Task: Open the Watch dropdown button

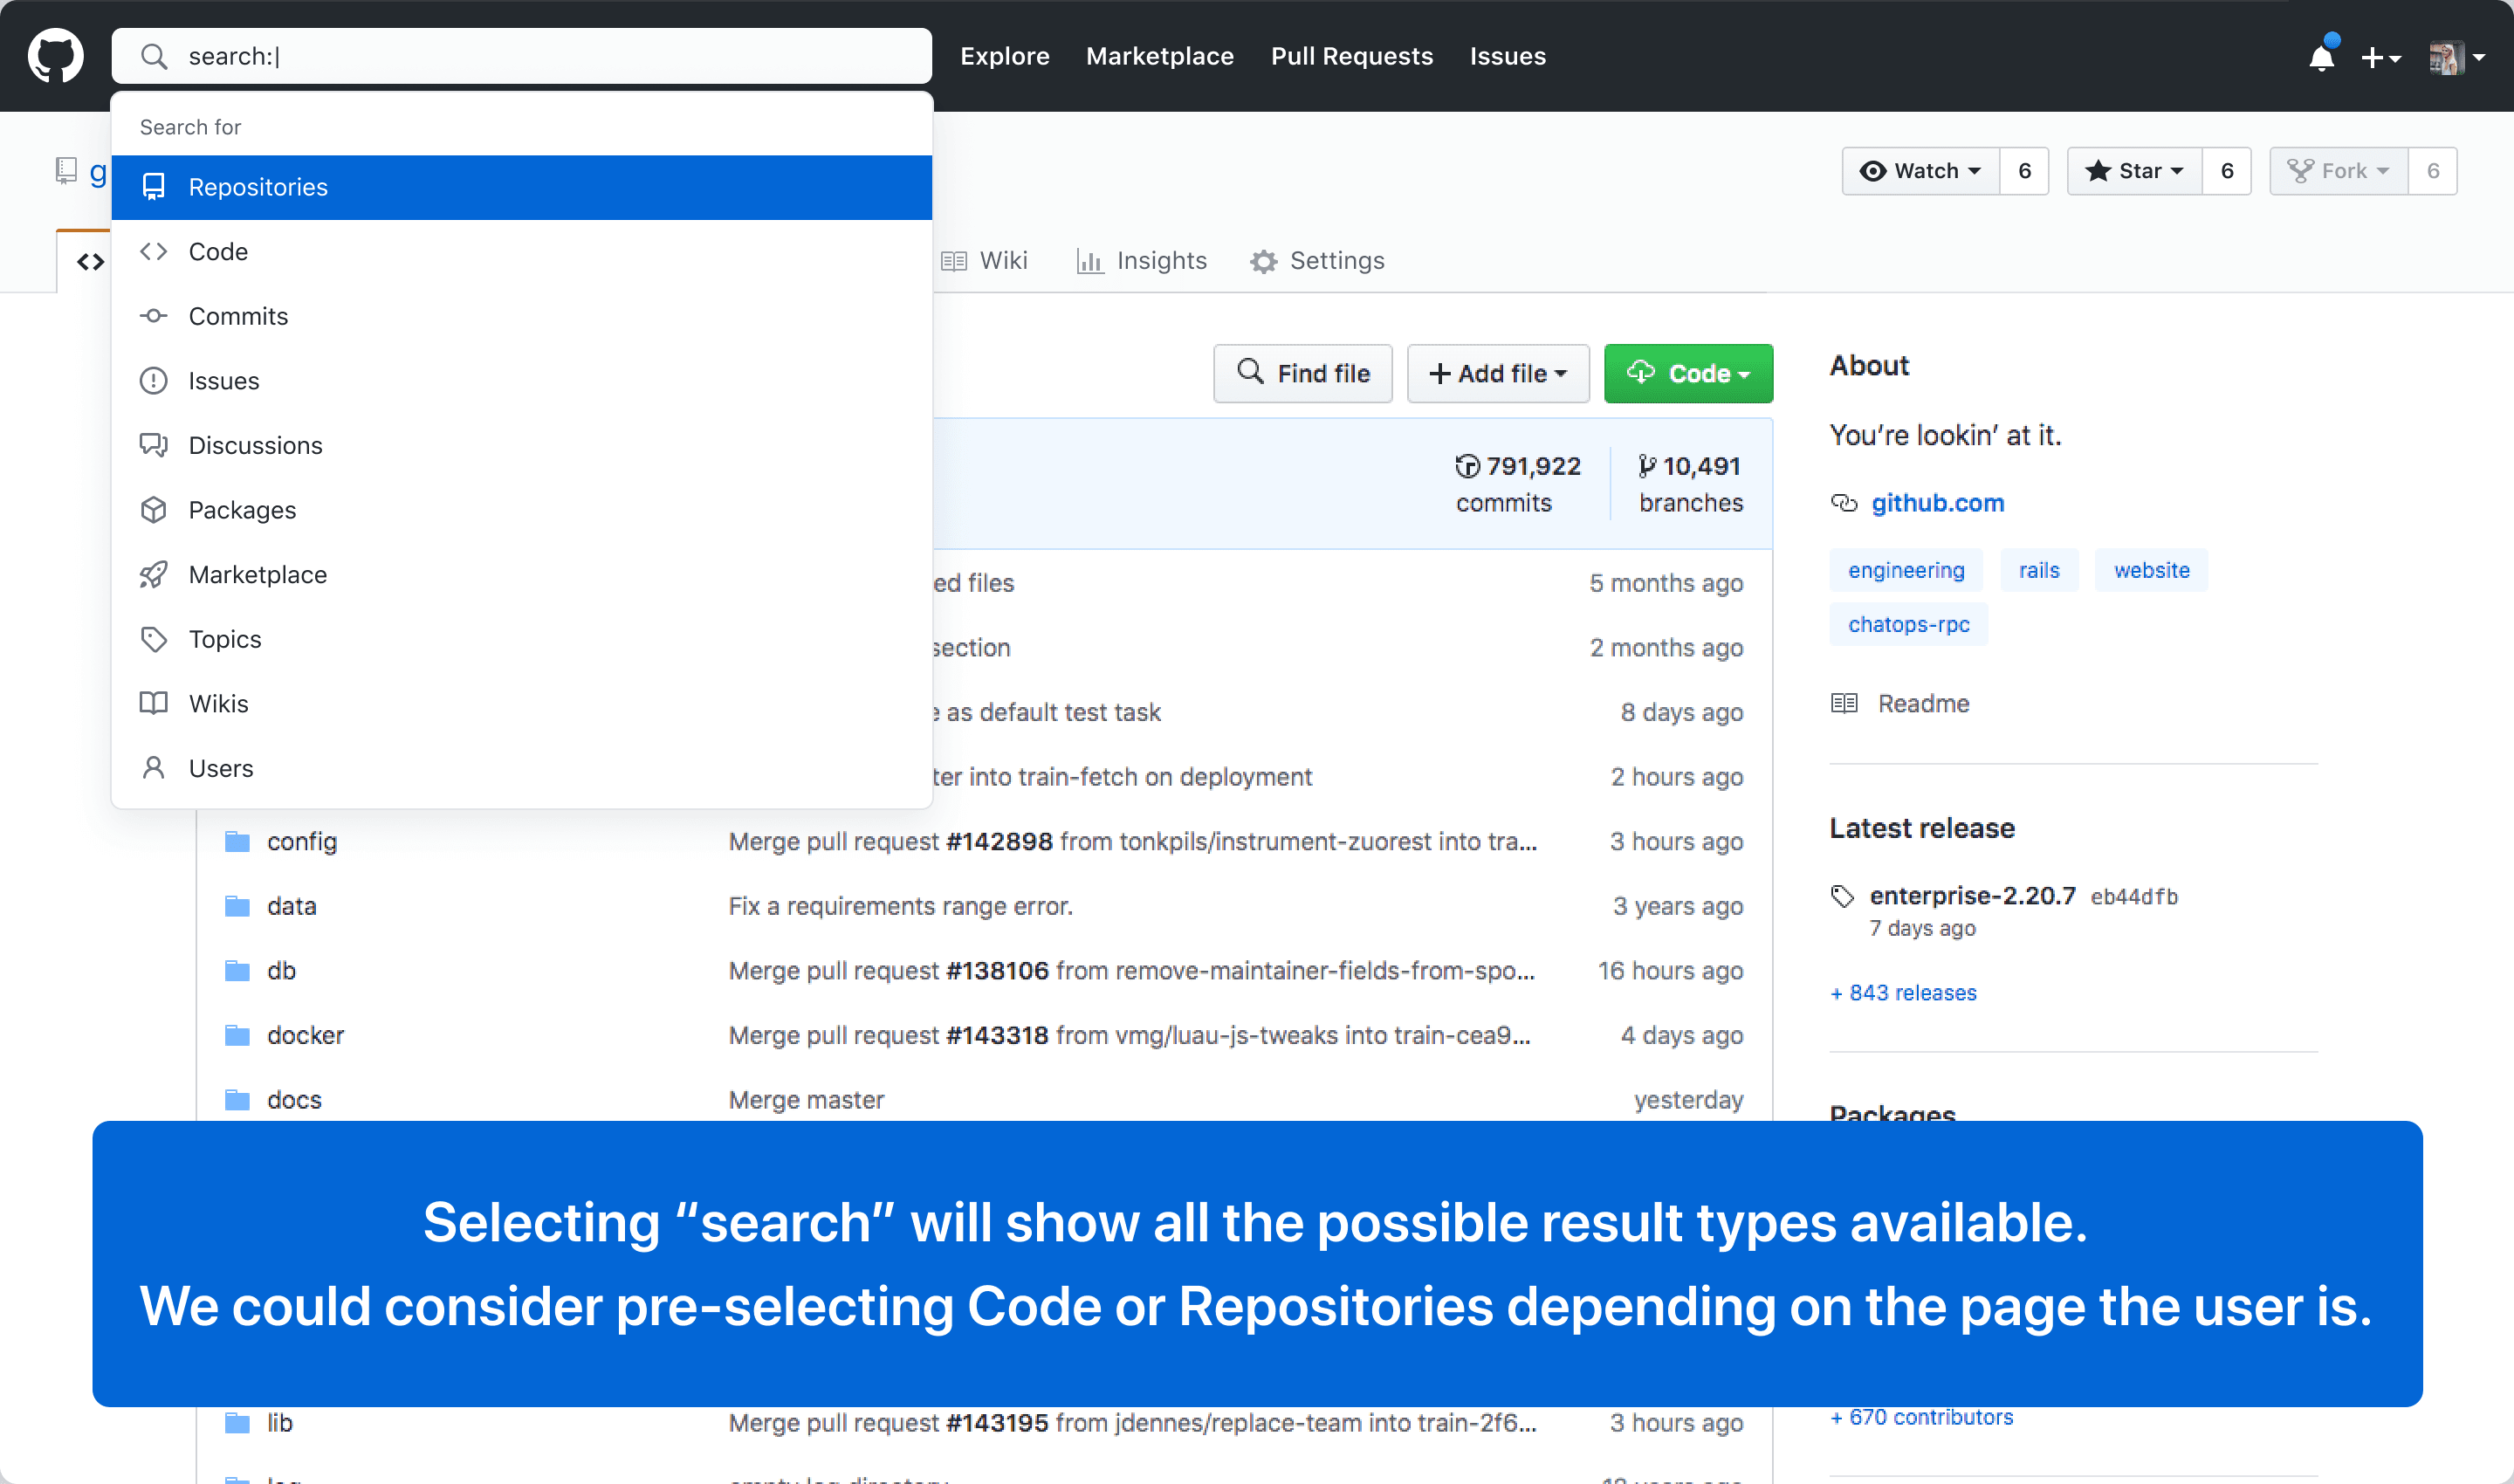Action: [1920, 171]
